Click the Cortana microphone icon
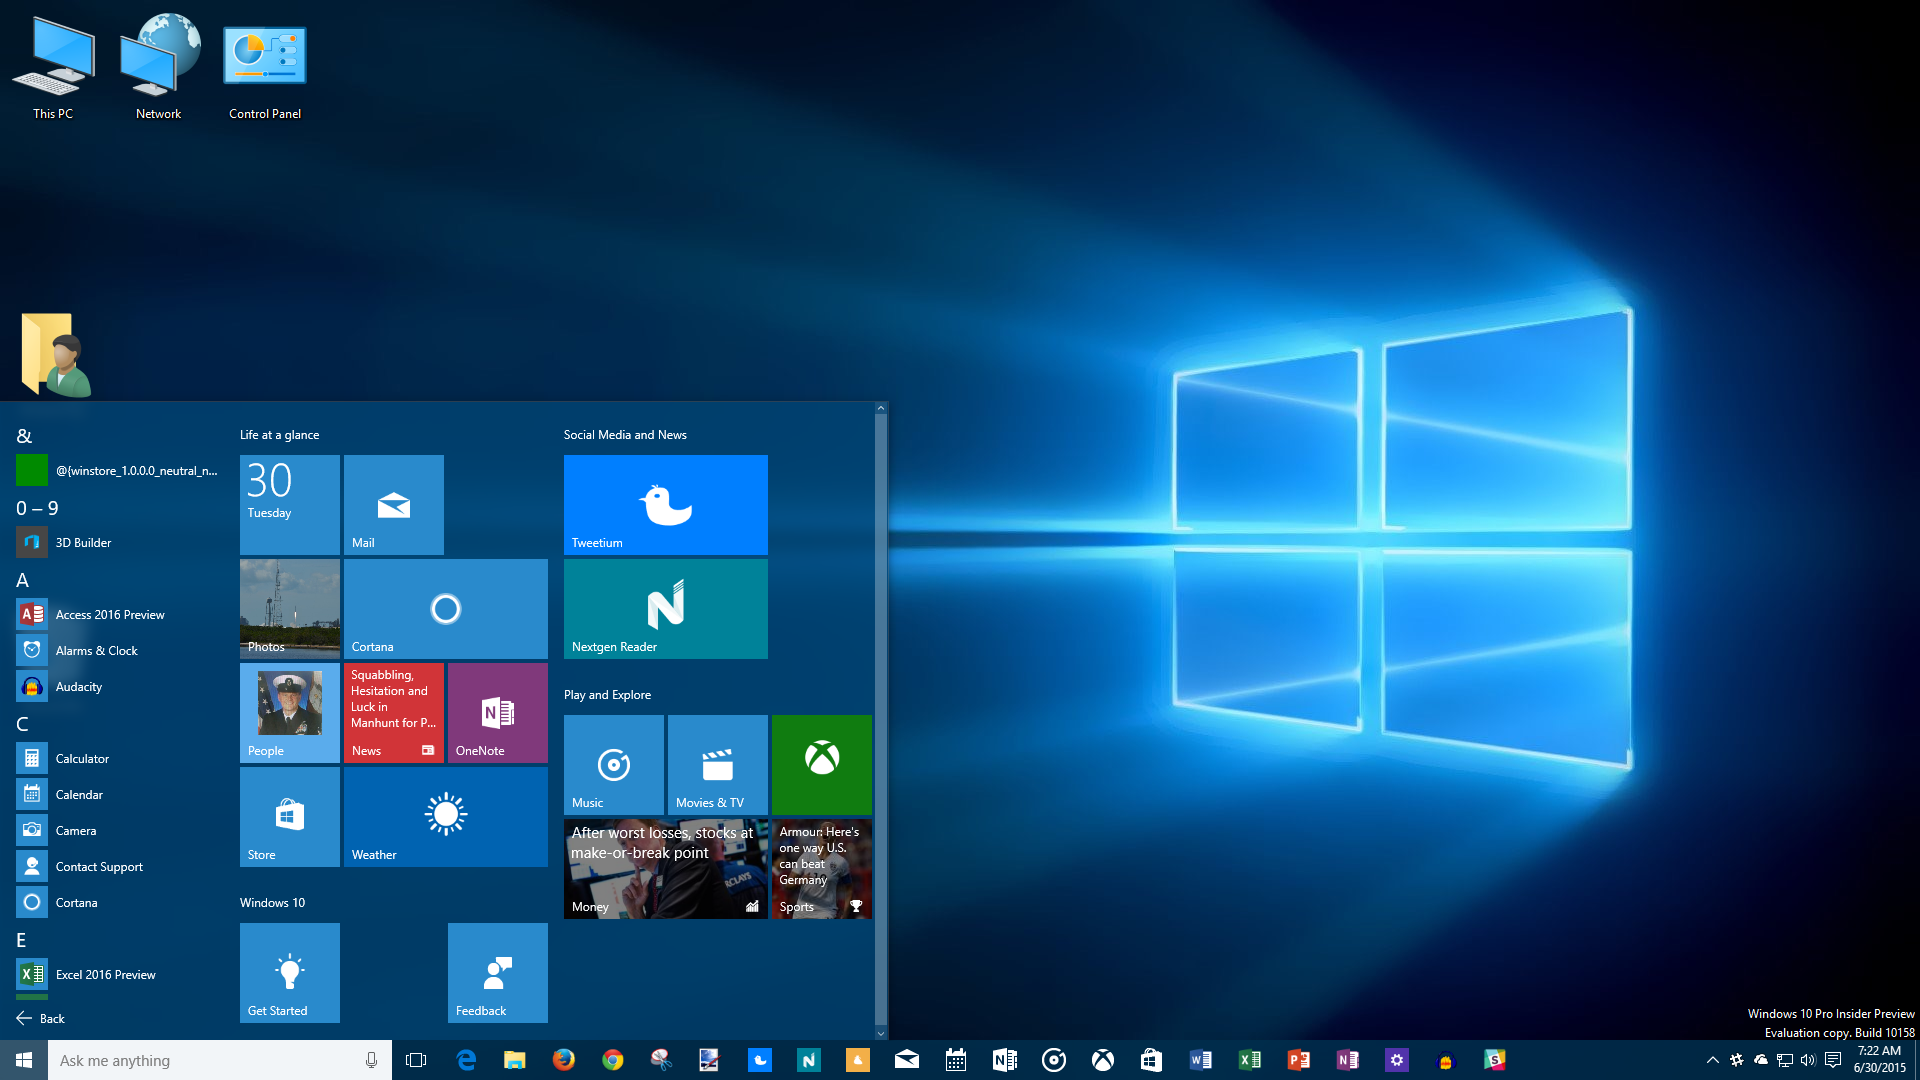This screenshot has width=1920, height=1080. [371, 1060]
